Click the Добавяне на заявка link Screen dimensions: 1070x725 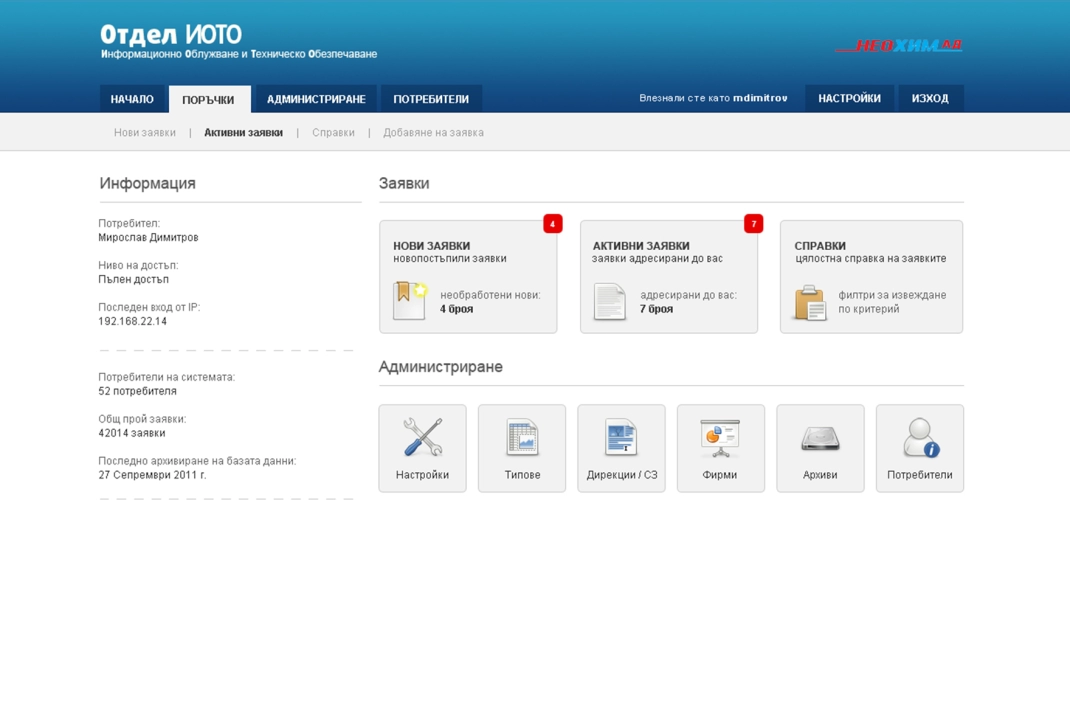[433, 132]
